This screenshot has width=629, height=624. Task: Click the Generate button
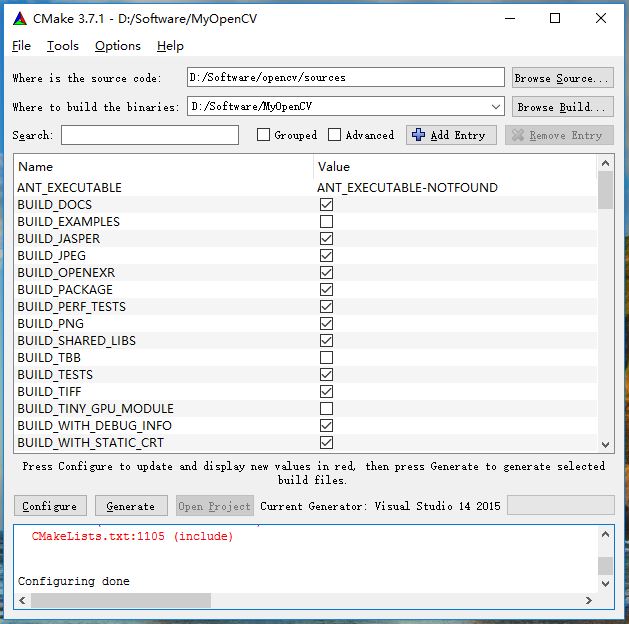[131, 506]
